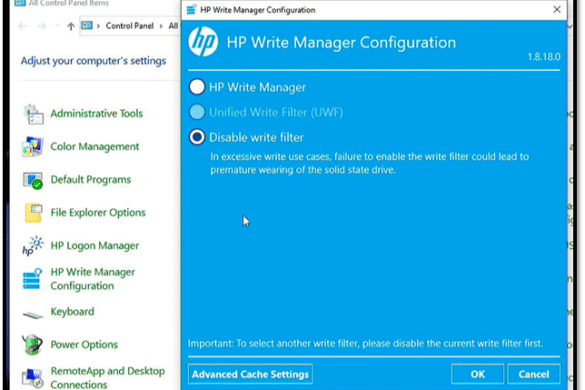
Task: Click the Keyboard icon
Action: coord(33,314)
